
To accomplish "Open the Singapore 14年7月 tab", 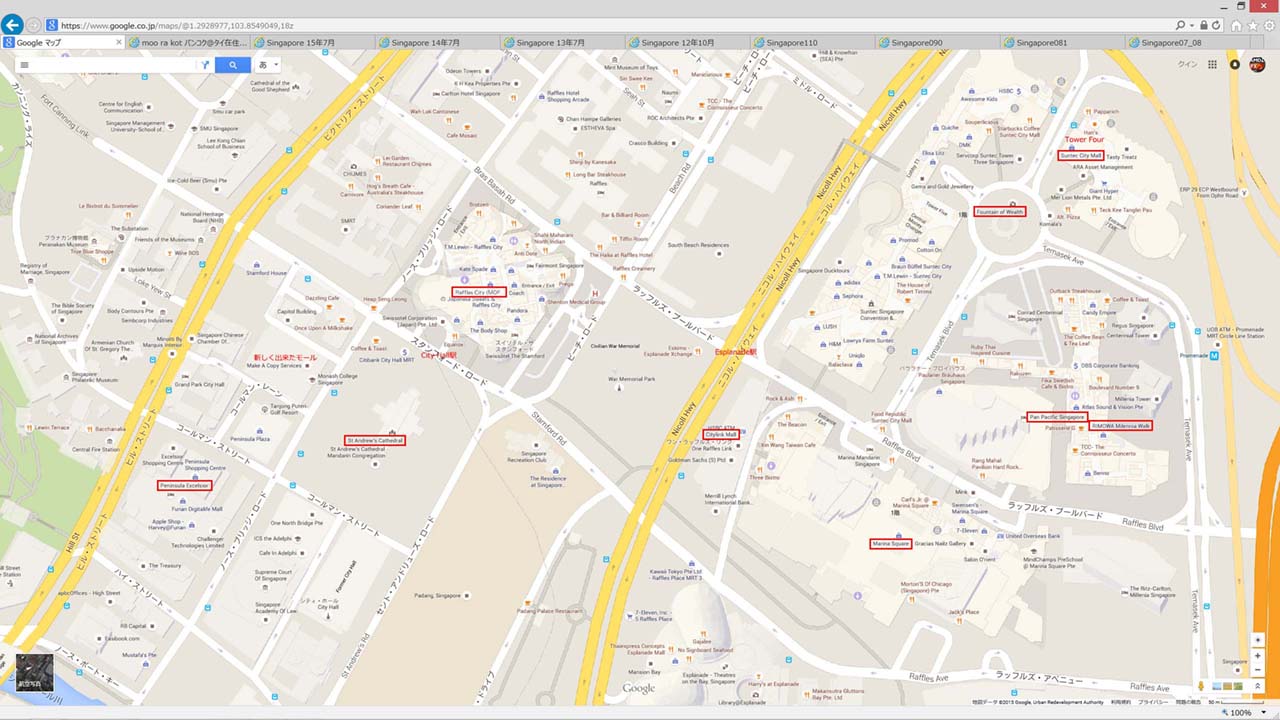I will (x=439, y=43).
